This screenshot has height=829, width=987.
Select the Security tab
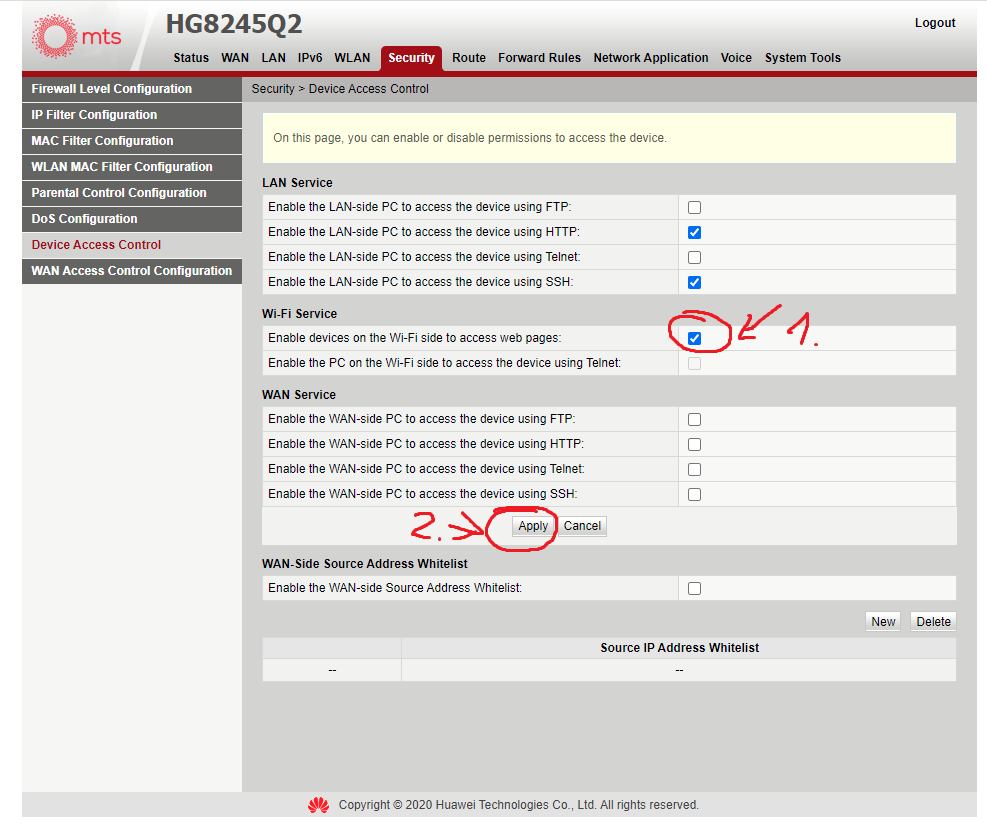(411, 58)
